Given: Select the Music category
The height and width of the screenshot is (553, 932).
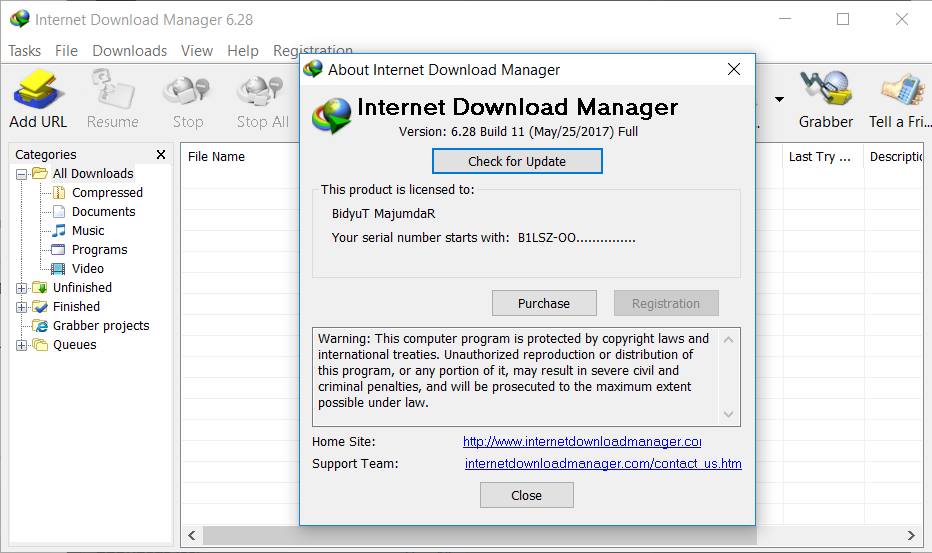Looking at the screenshot, I should point(88,231).
